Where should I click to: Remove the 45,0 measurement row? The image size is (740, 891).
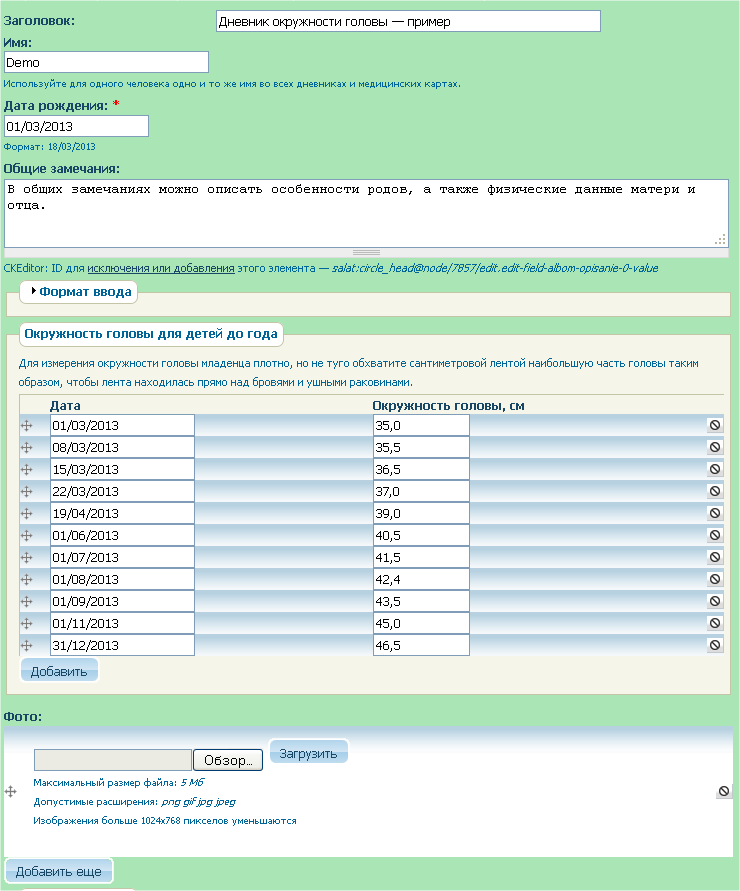point(715,623)
